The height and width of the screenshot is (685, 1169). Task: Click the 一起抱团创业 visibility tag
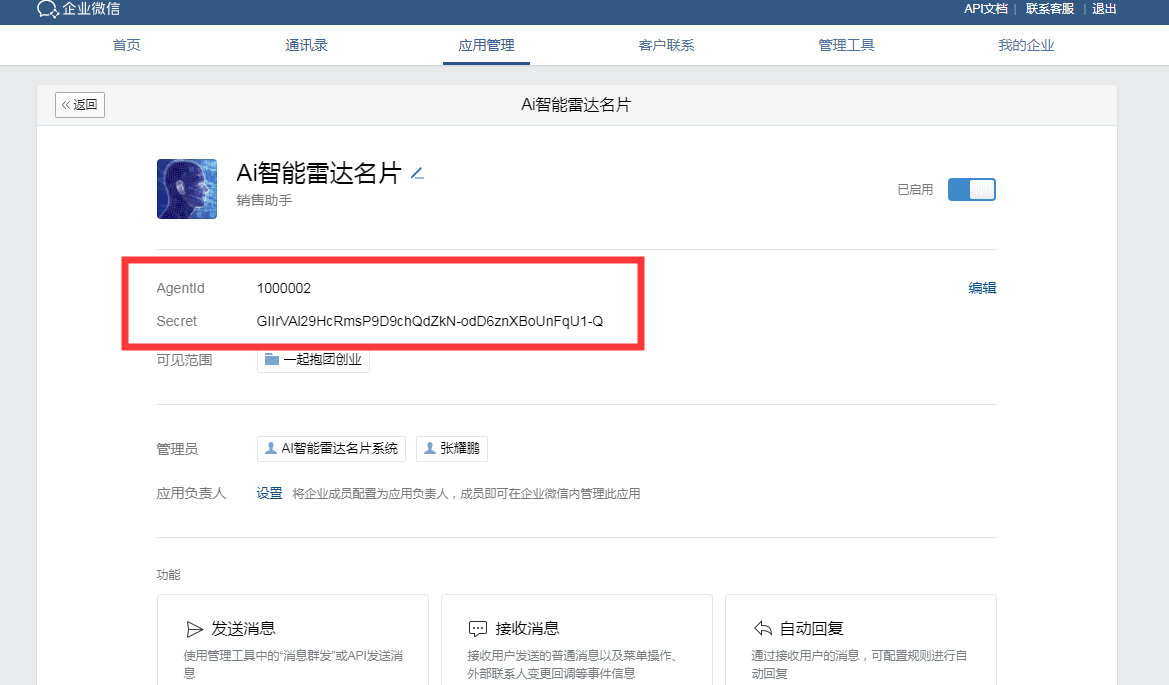click(x=313, y=360)
